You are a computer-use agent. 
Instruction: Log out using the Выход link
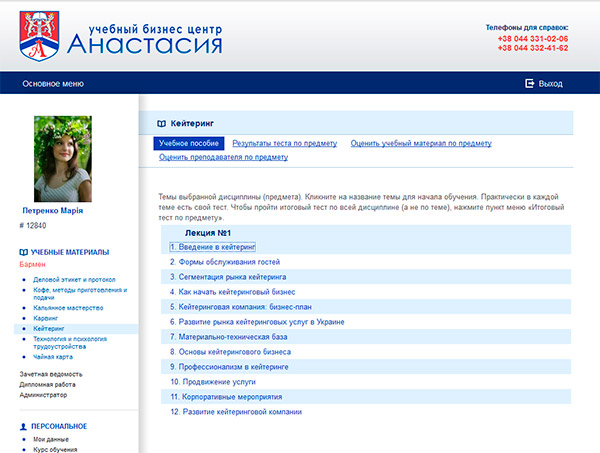[551, 84]
